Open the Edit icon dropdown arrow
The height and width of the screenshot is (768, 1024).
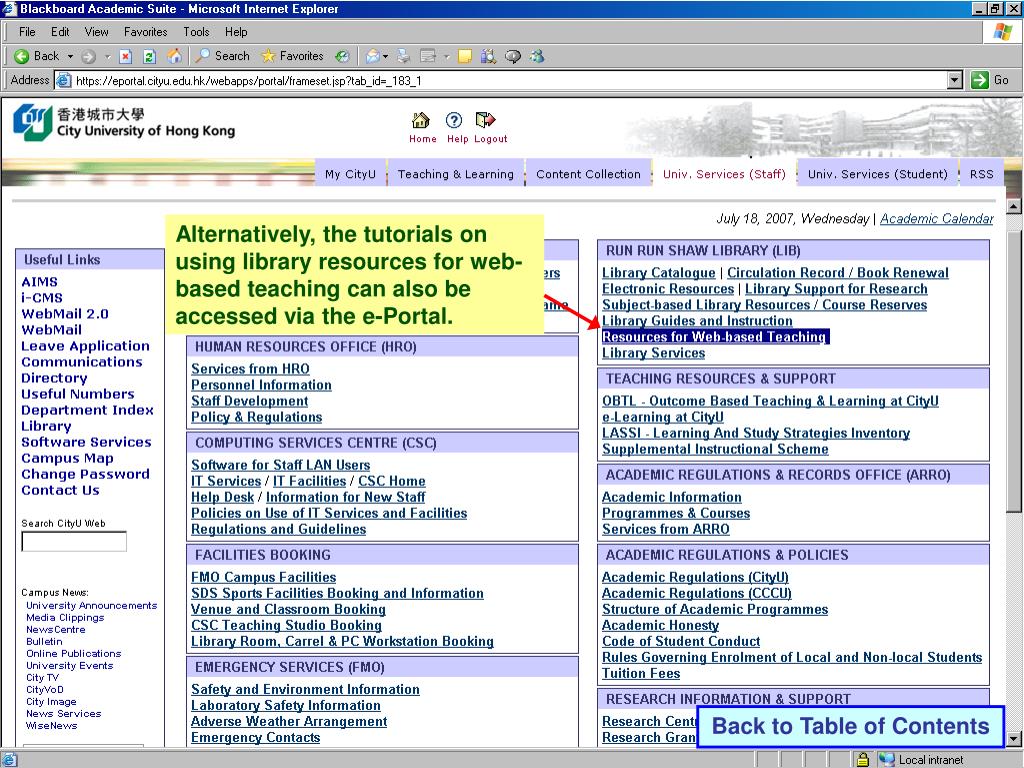tap(447, 57)
